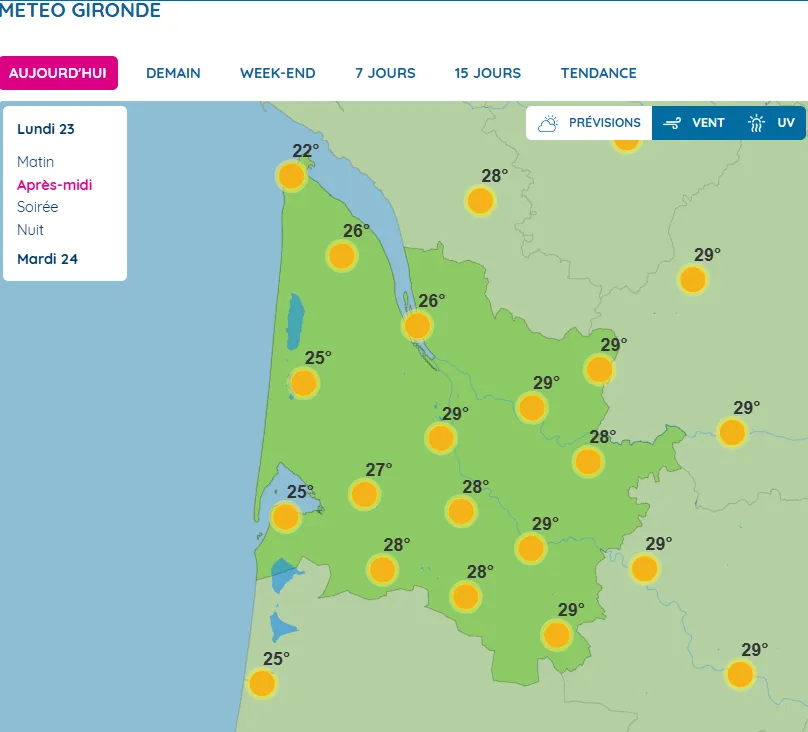This screenshot has height=732, width=808.
Task: Go to the 7 JOURS tab
Action: click(x=385, y=73)
